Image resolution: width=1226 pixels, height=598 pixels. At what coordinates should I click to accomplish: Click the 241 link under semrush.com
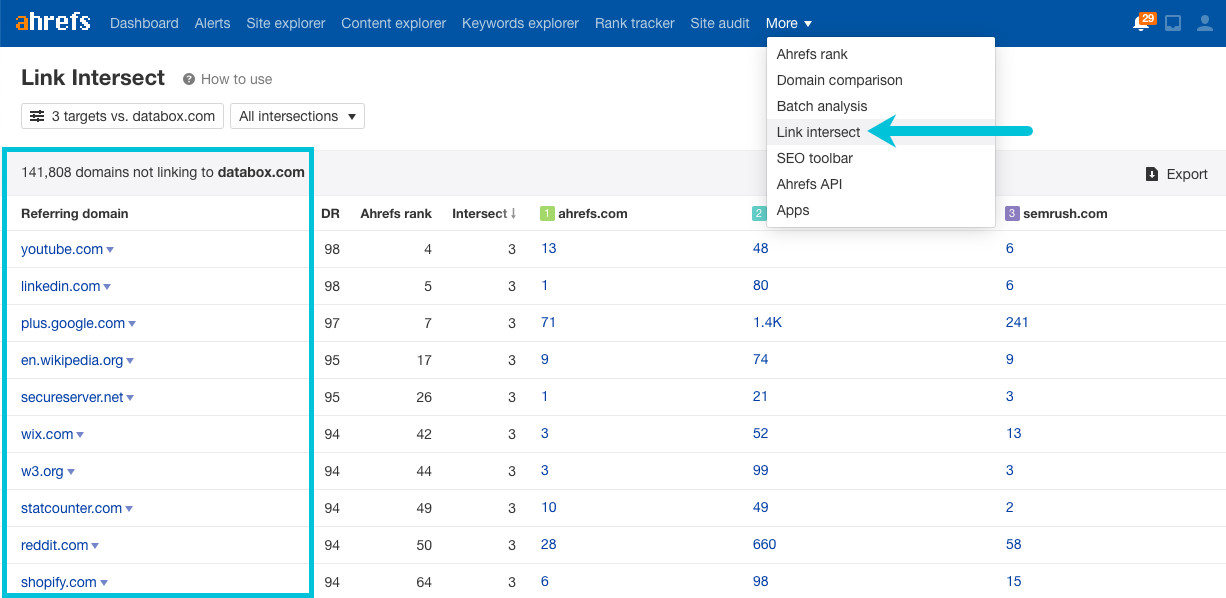click(x=1017, y=322)
